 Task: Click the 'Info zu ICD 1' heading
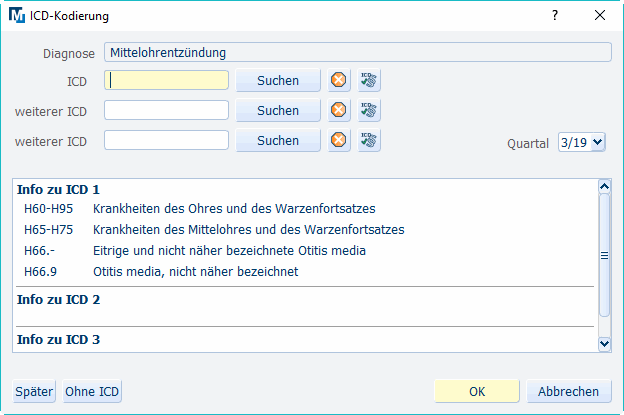click(x=58, y=189)
